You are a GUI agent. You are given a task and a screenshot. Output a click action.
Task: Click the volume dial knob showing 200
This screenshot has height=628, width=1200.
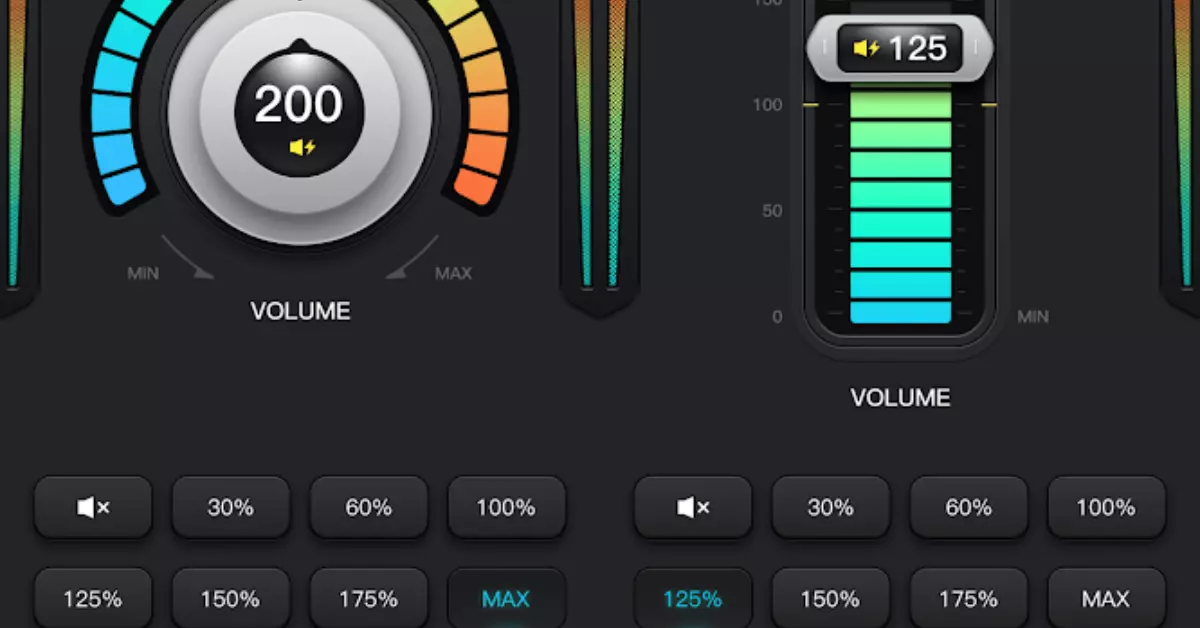[300, 112]
